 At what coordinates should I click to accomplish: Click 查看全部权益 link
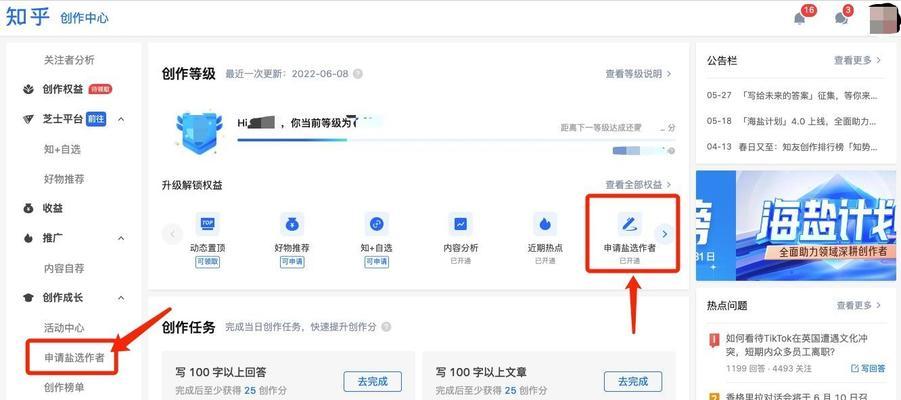(x=638, y=185)
